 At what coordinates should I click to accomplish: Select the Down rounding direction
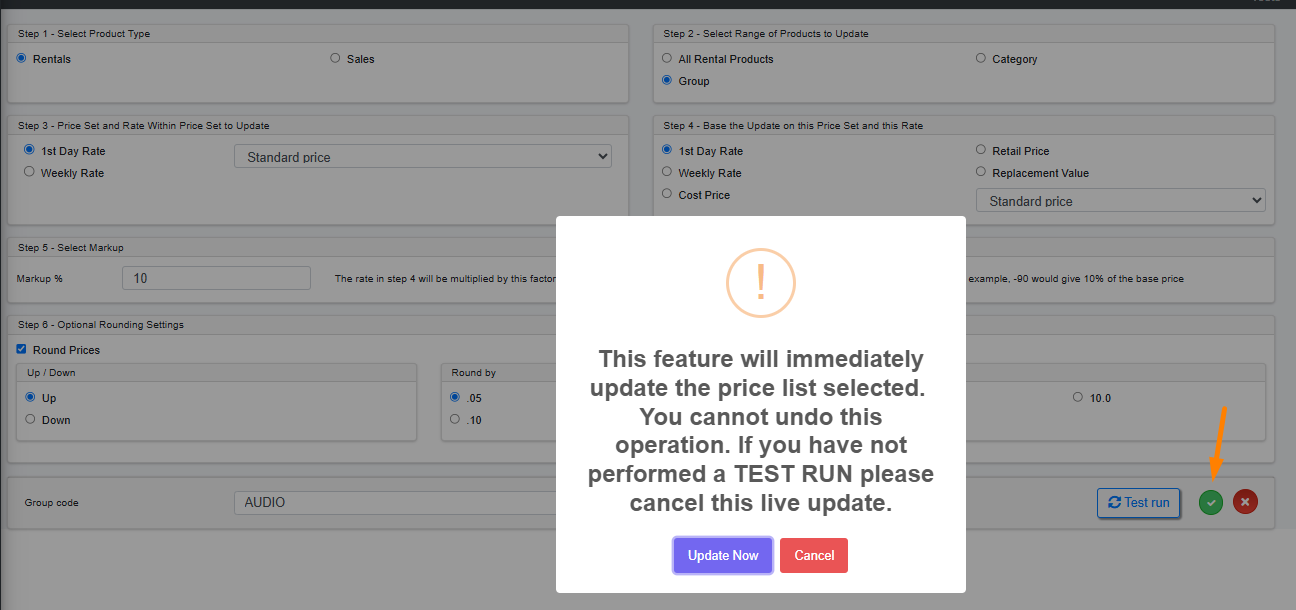click(x=30, y=420)
